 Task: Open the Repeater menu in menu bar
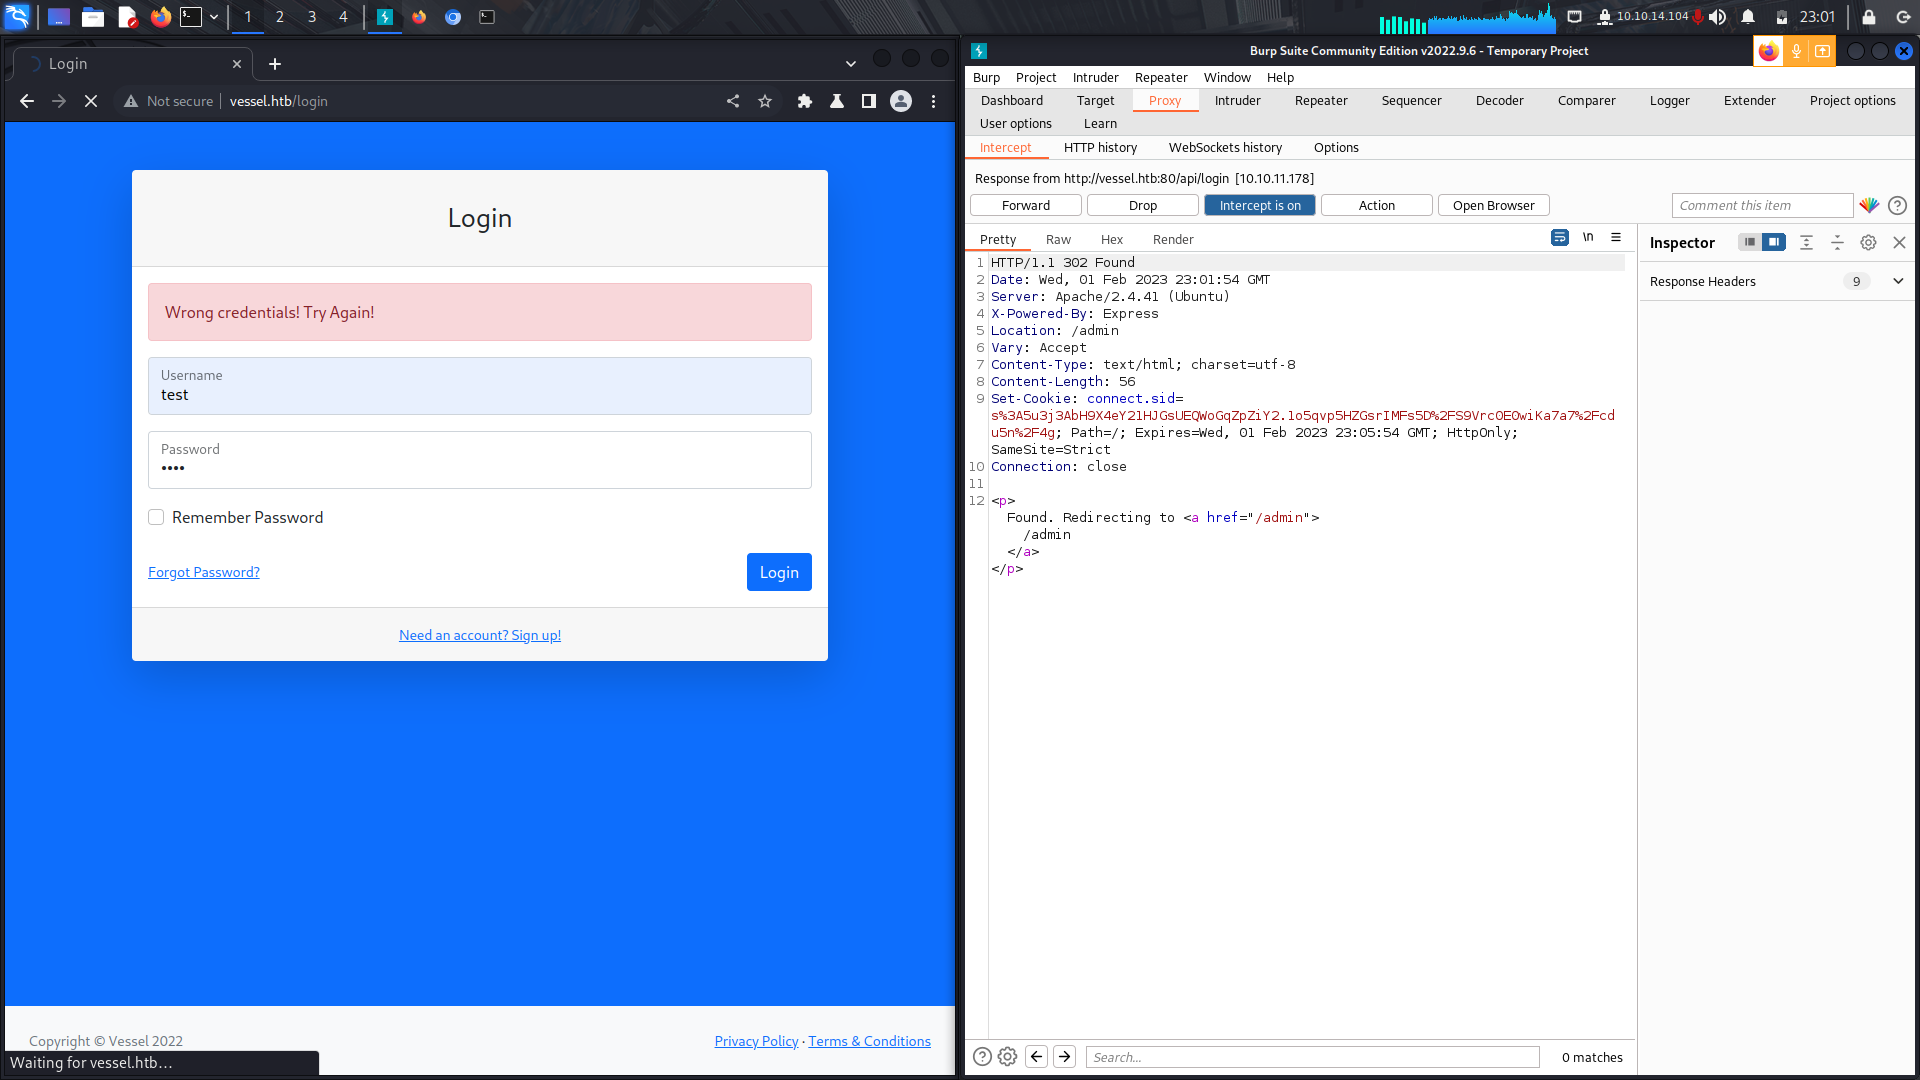pos(1160,77)
